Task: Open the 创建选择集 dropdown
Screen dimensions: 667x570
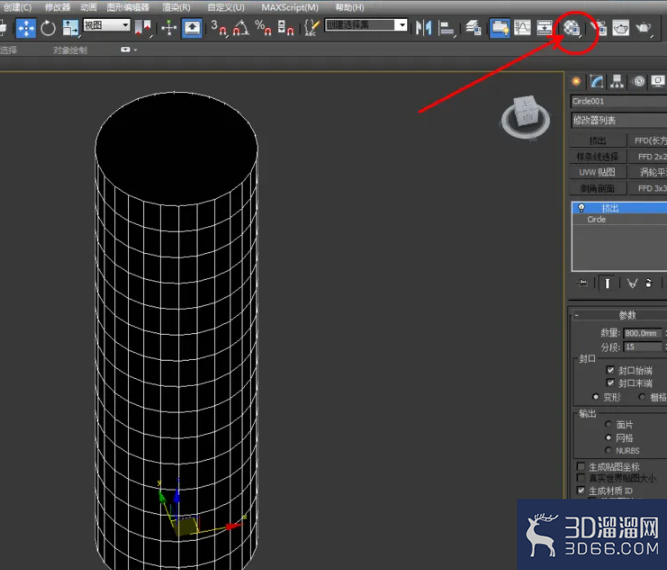Action: (x=366, y=25)
